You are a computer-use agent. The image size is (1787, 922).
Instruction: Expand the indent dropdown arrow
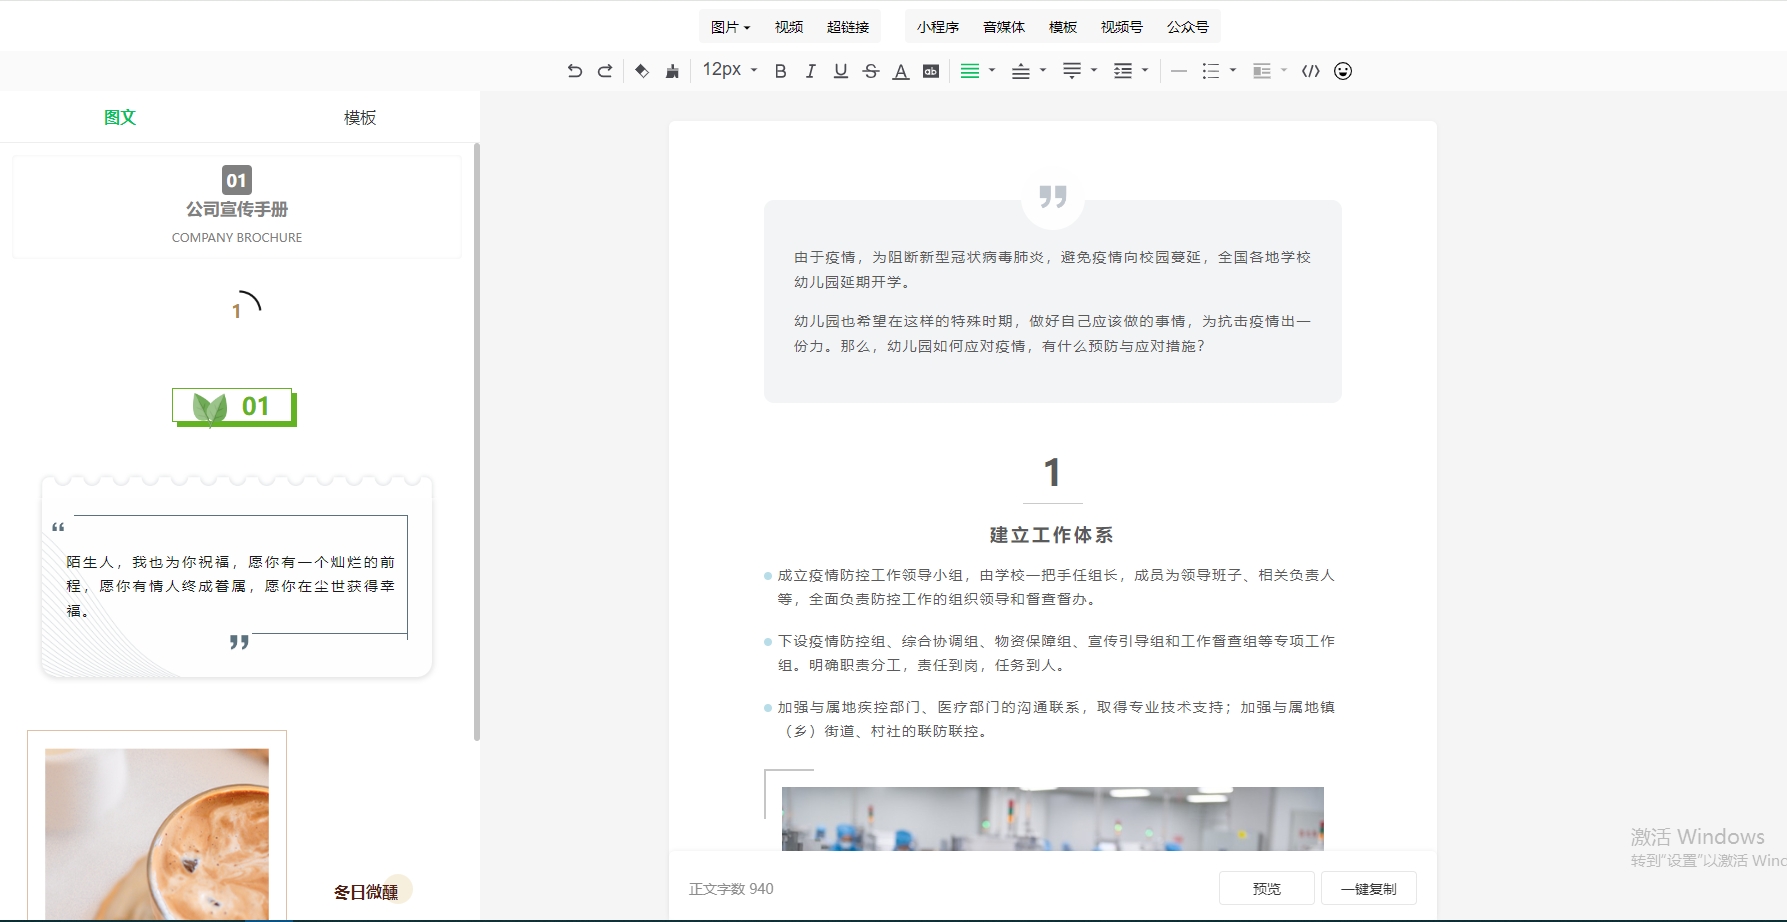point(1145,70)
